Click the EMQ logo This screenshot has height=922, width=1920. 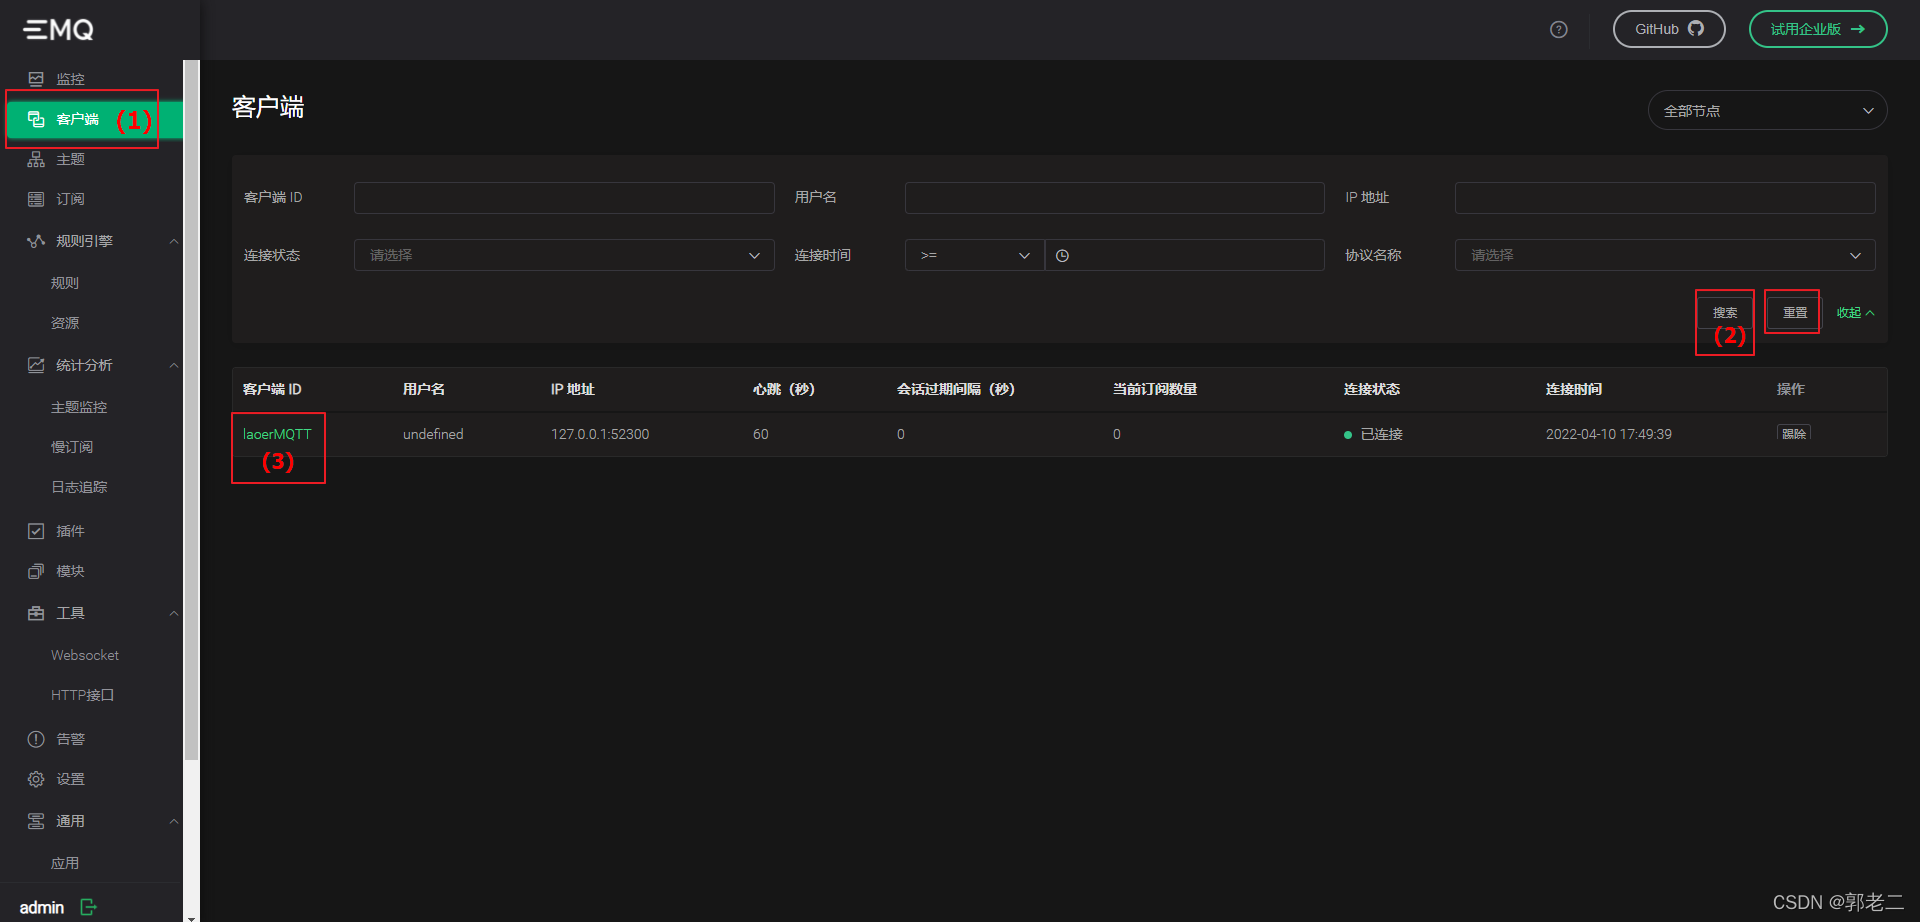coord(59,30)
